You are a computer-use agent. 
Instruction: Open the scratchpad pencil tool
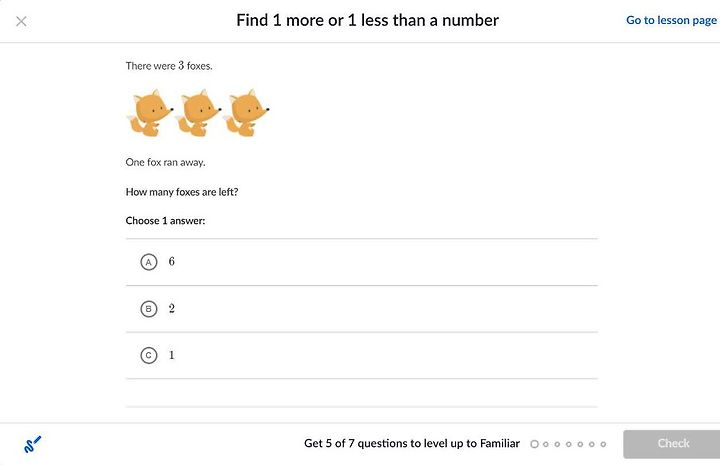point(32,444)
